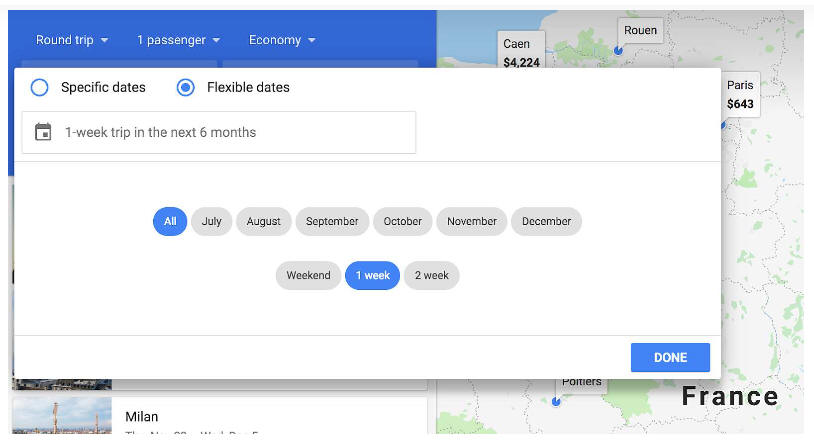Select the Flexible dates radio button

[x=185, y=87]
